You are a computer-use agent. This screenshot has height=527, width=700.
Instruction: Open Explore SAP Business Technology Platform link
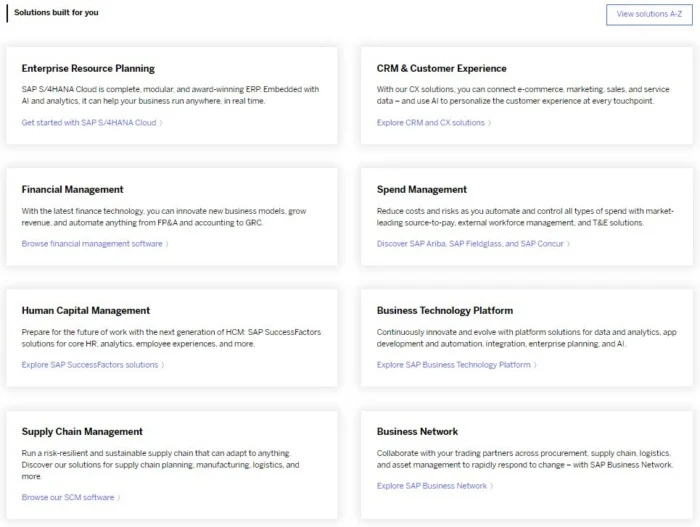(x=454, y=364)
